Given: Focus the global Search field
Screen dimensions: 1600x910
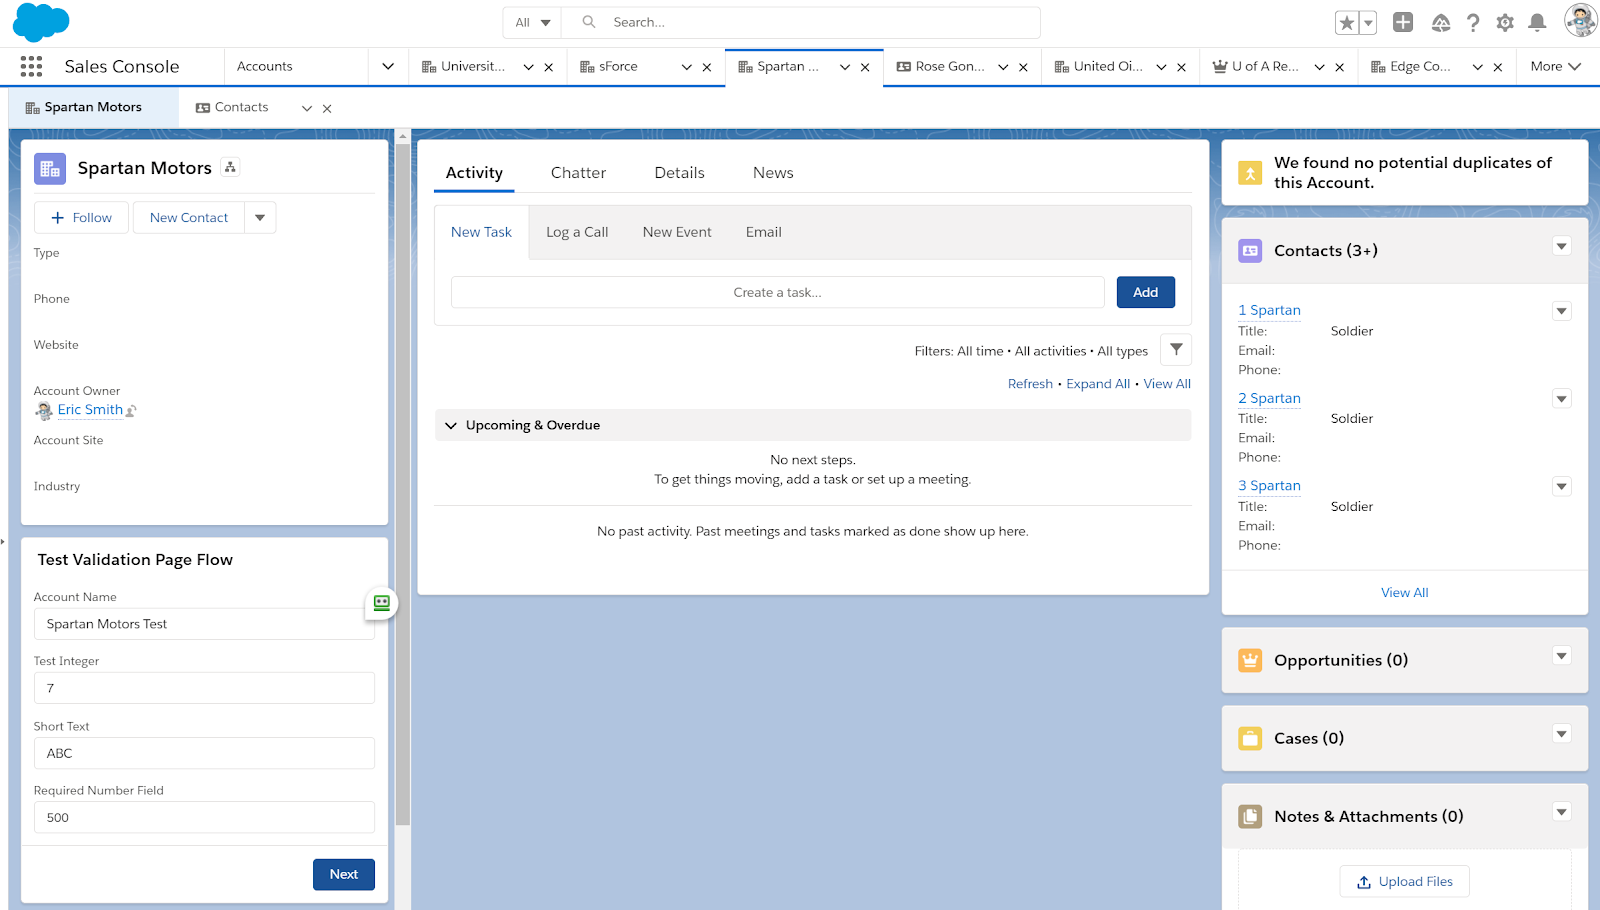Looking at the screenshot, I should coord(801,22).
